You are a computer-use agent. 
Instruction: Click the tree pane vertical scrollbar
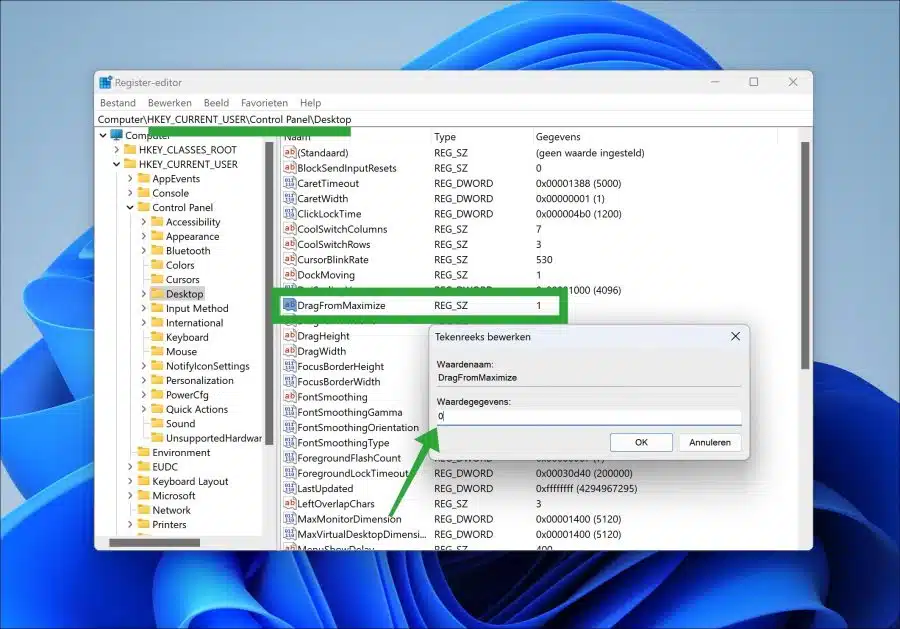pyautogui.click(x=269, y=293)
